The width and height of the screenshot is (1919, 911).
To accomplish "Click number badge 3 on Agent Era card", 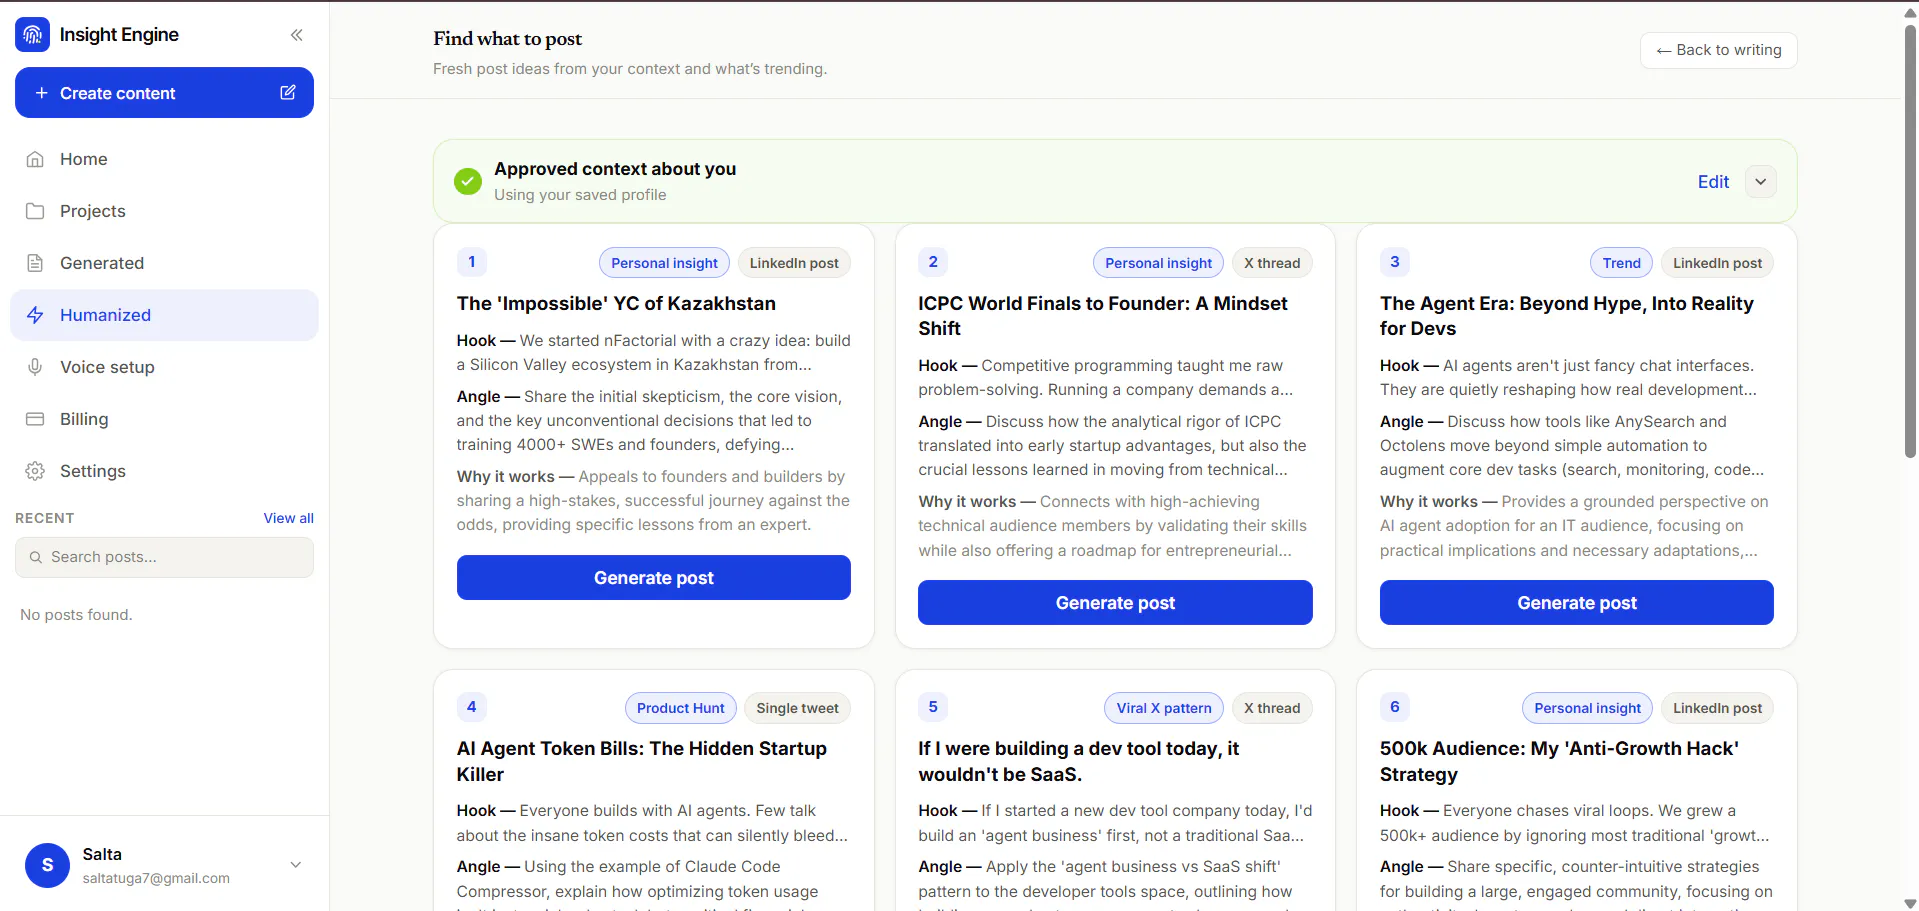I will (x=1395, y=262).
